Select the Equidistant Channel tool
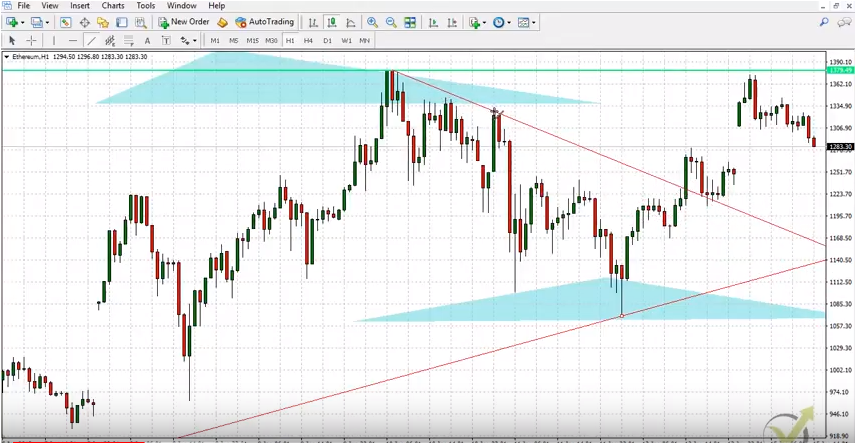Viewport: 855px width, 443px height. (x=110, y=40)
